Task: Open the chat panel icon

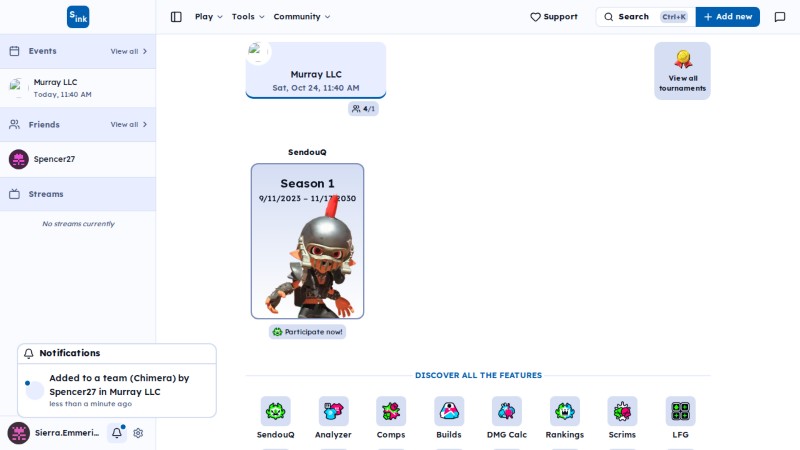Action: click(x=780, y=17)
